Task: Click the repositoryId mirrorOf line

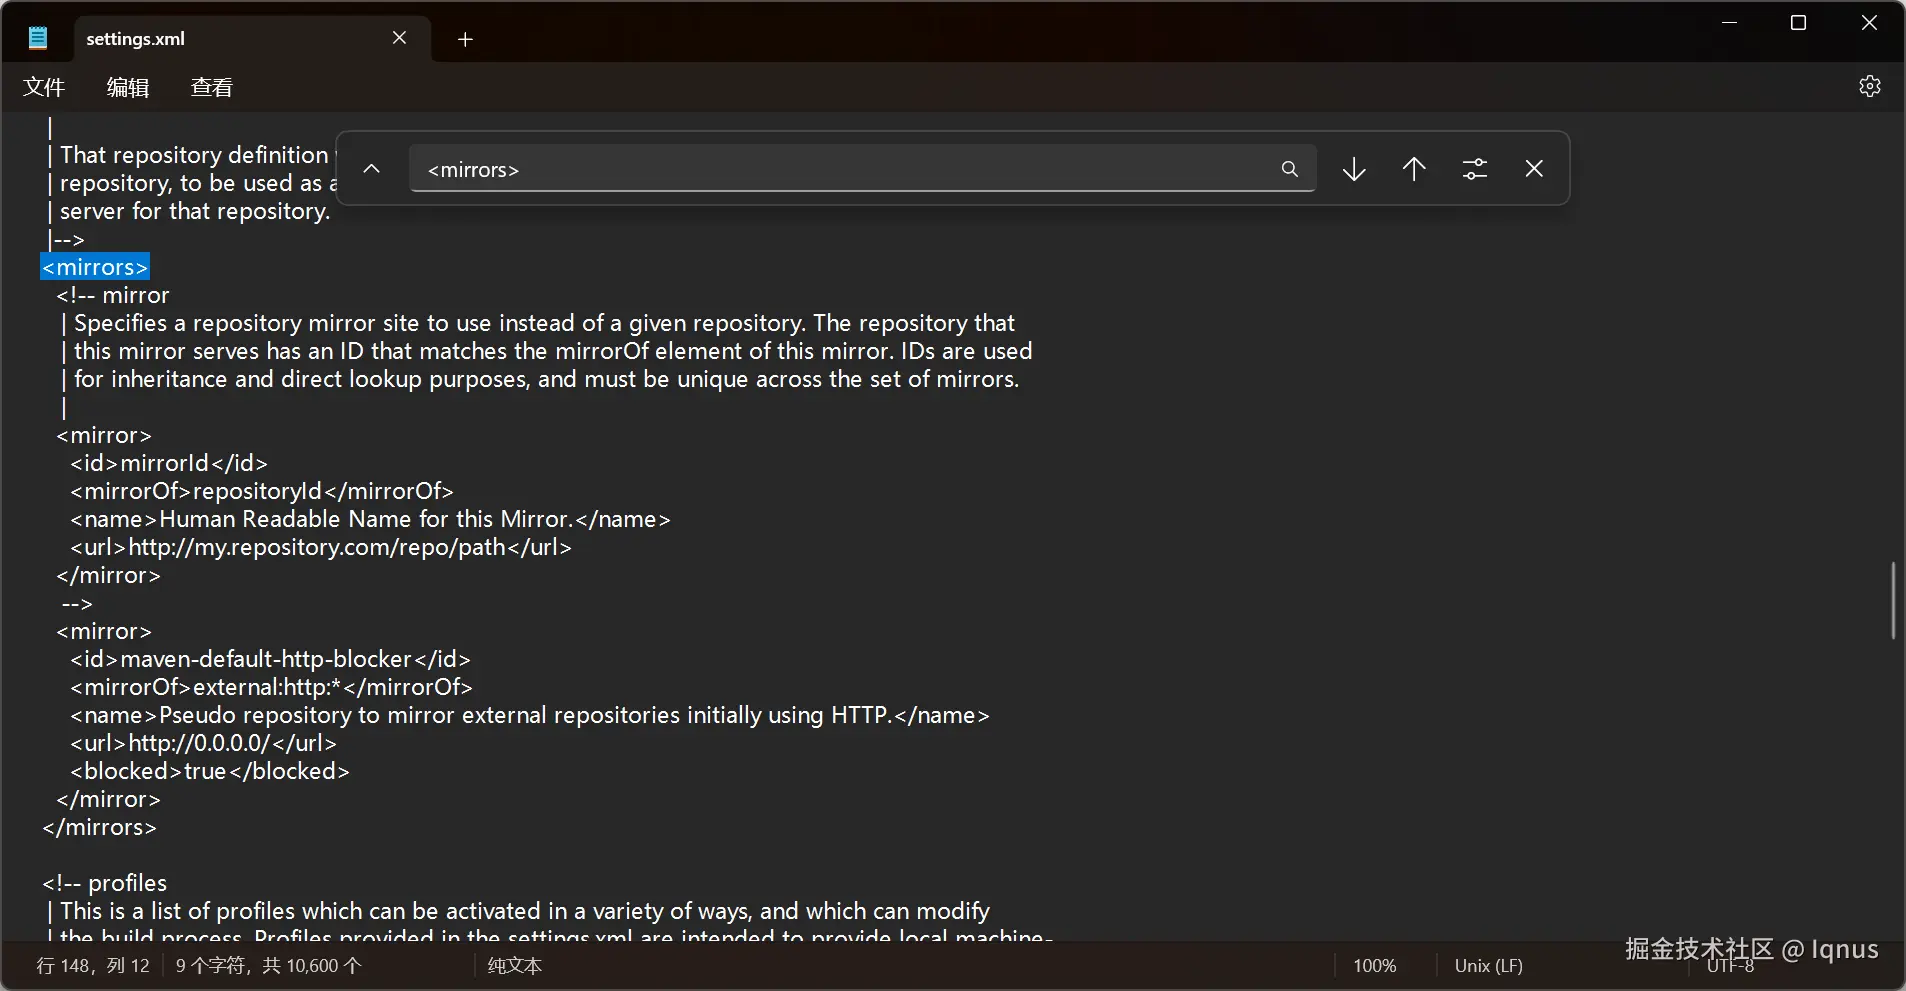Action: click(x=262, y=491)
